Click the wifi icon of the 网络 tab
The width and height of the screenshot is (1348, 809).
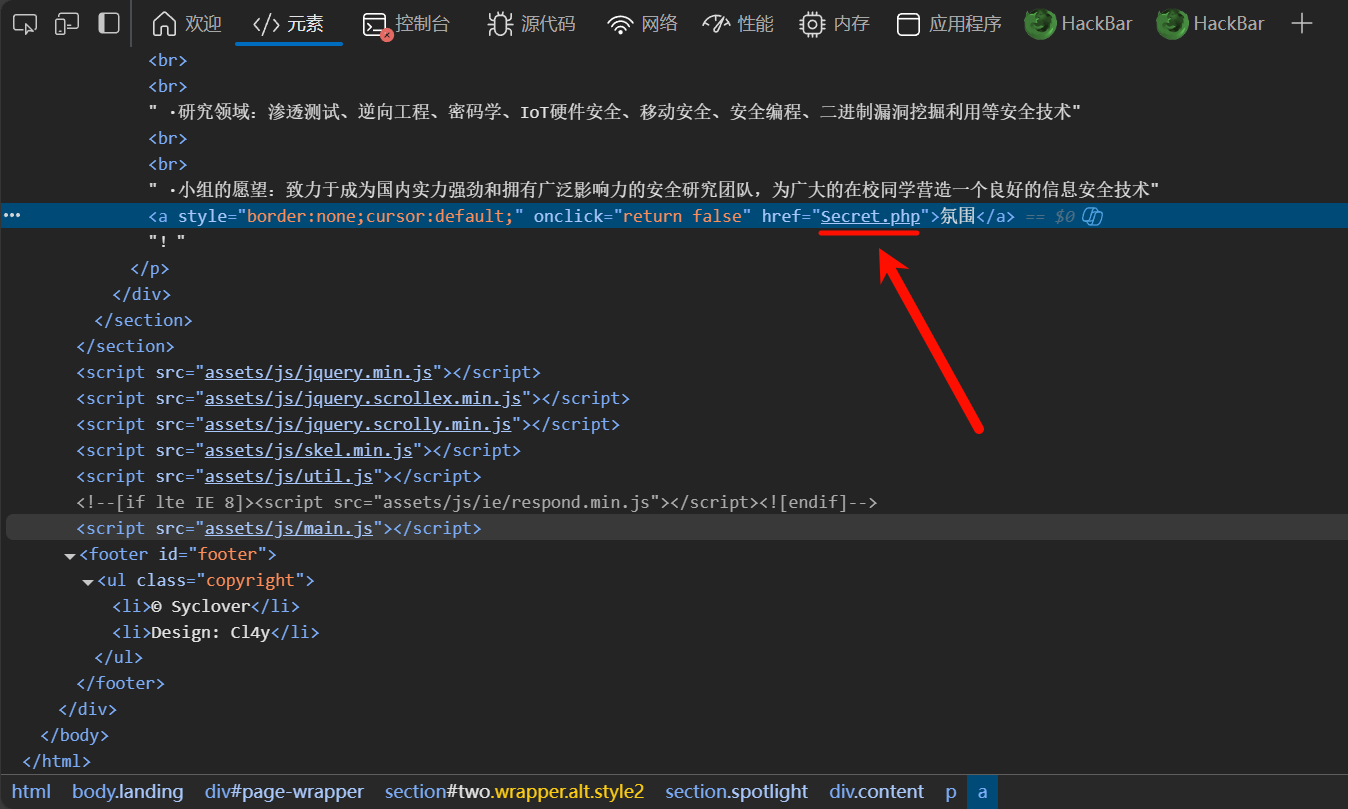click(x=621, y=24)
